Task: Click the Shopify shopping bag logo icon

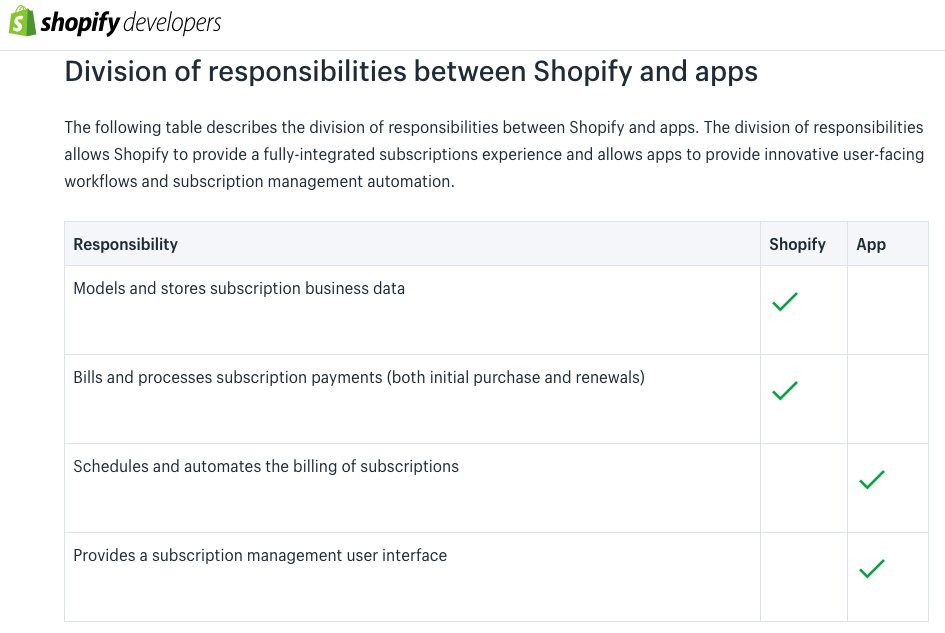Action: 23,21
